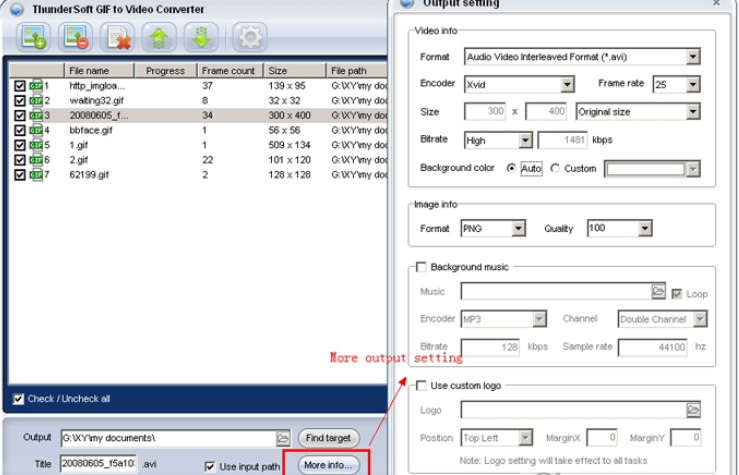Toggle the music Loop checkbox
This screenshot has height=475, width=739.
[x=677, y=294]
